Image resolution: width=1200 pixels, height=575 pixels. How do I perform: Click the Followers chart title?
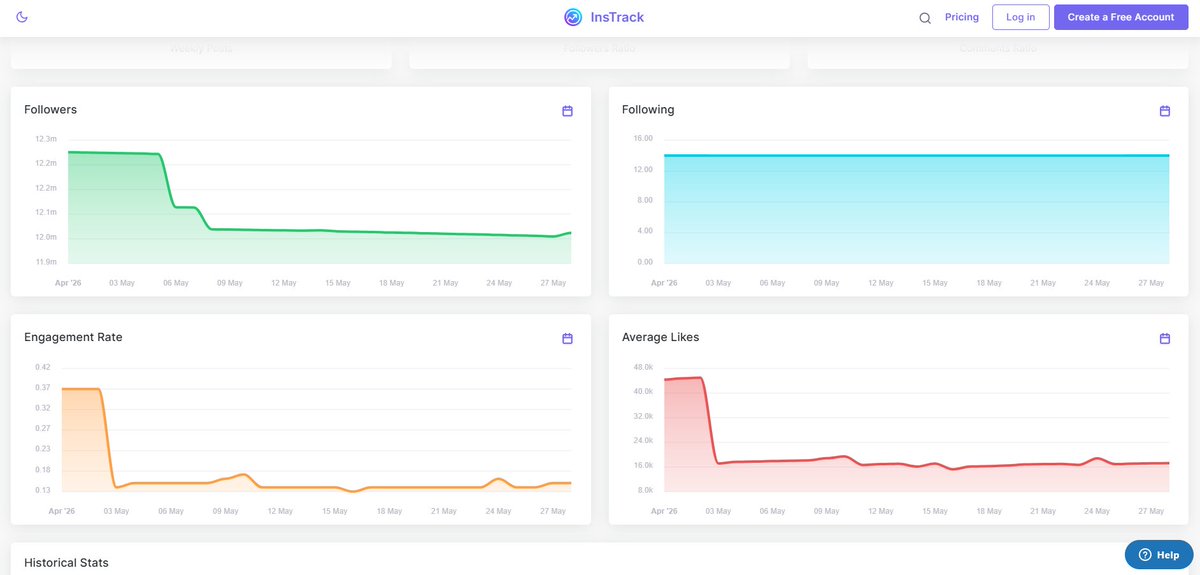[50, 109]
